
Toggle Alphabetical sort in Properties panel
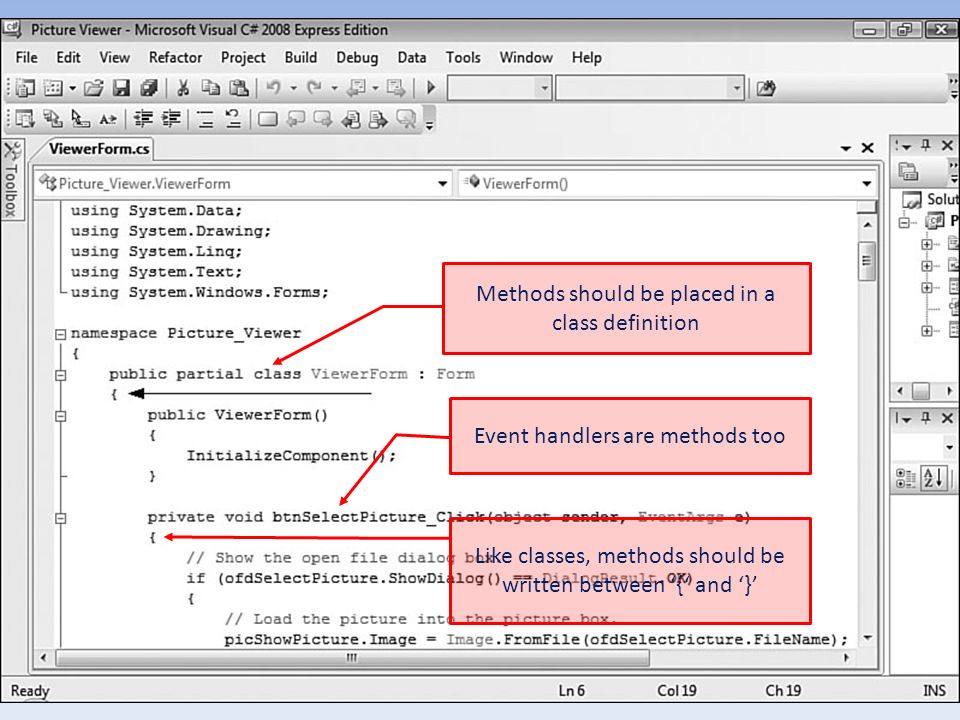pos(934,477)
